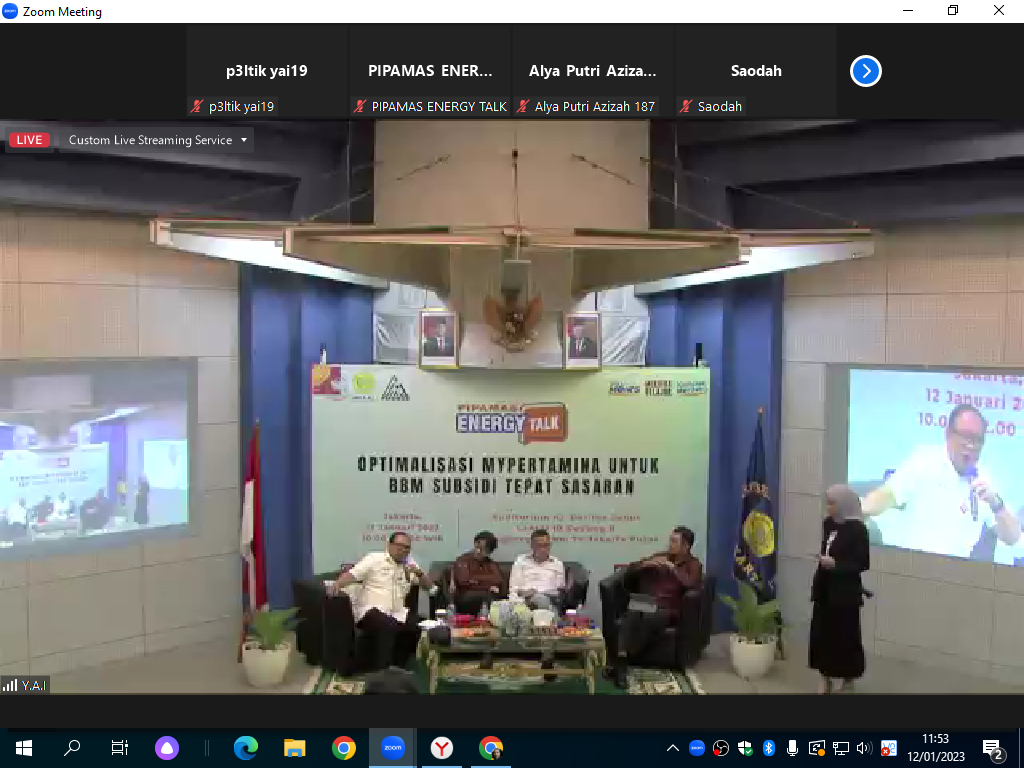The width and height of the screenshot is (1024, 768).
Task: Open network status tray icon
Action: [840, 748]
